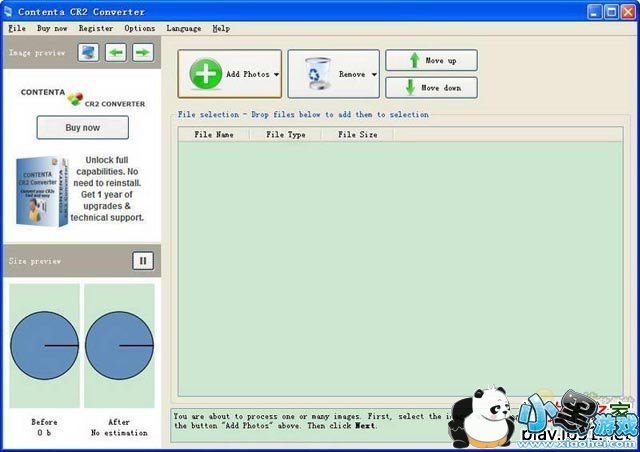The image size is (640, 452).
Task: Click the Move up button
Action: [431, 60]
